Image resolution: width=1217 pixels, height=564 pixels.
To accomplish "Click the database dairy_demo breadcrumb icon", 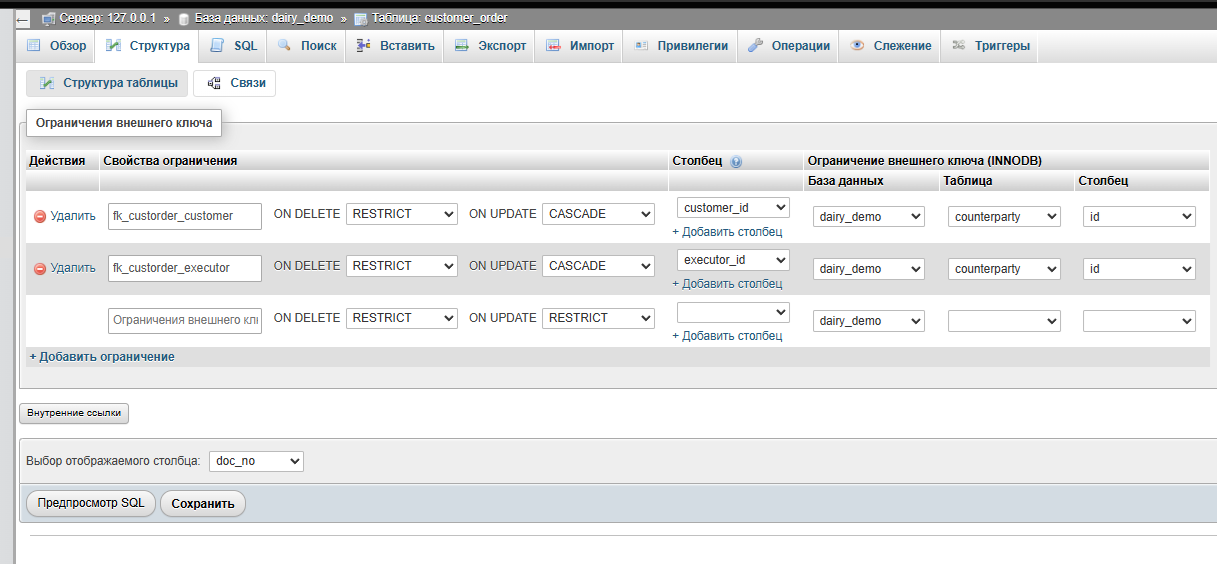I will coord(185,19).
